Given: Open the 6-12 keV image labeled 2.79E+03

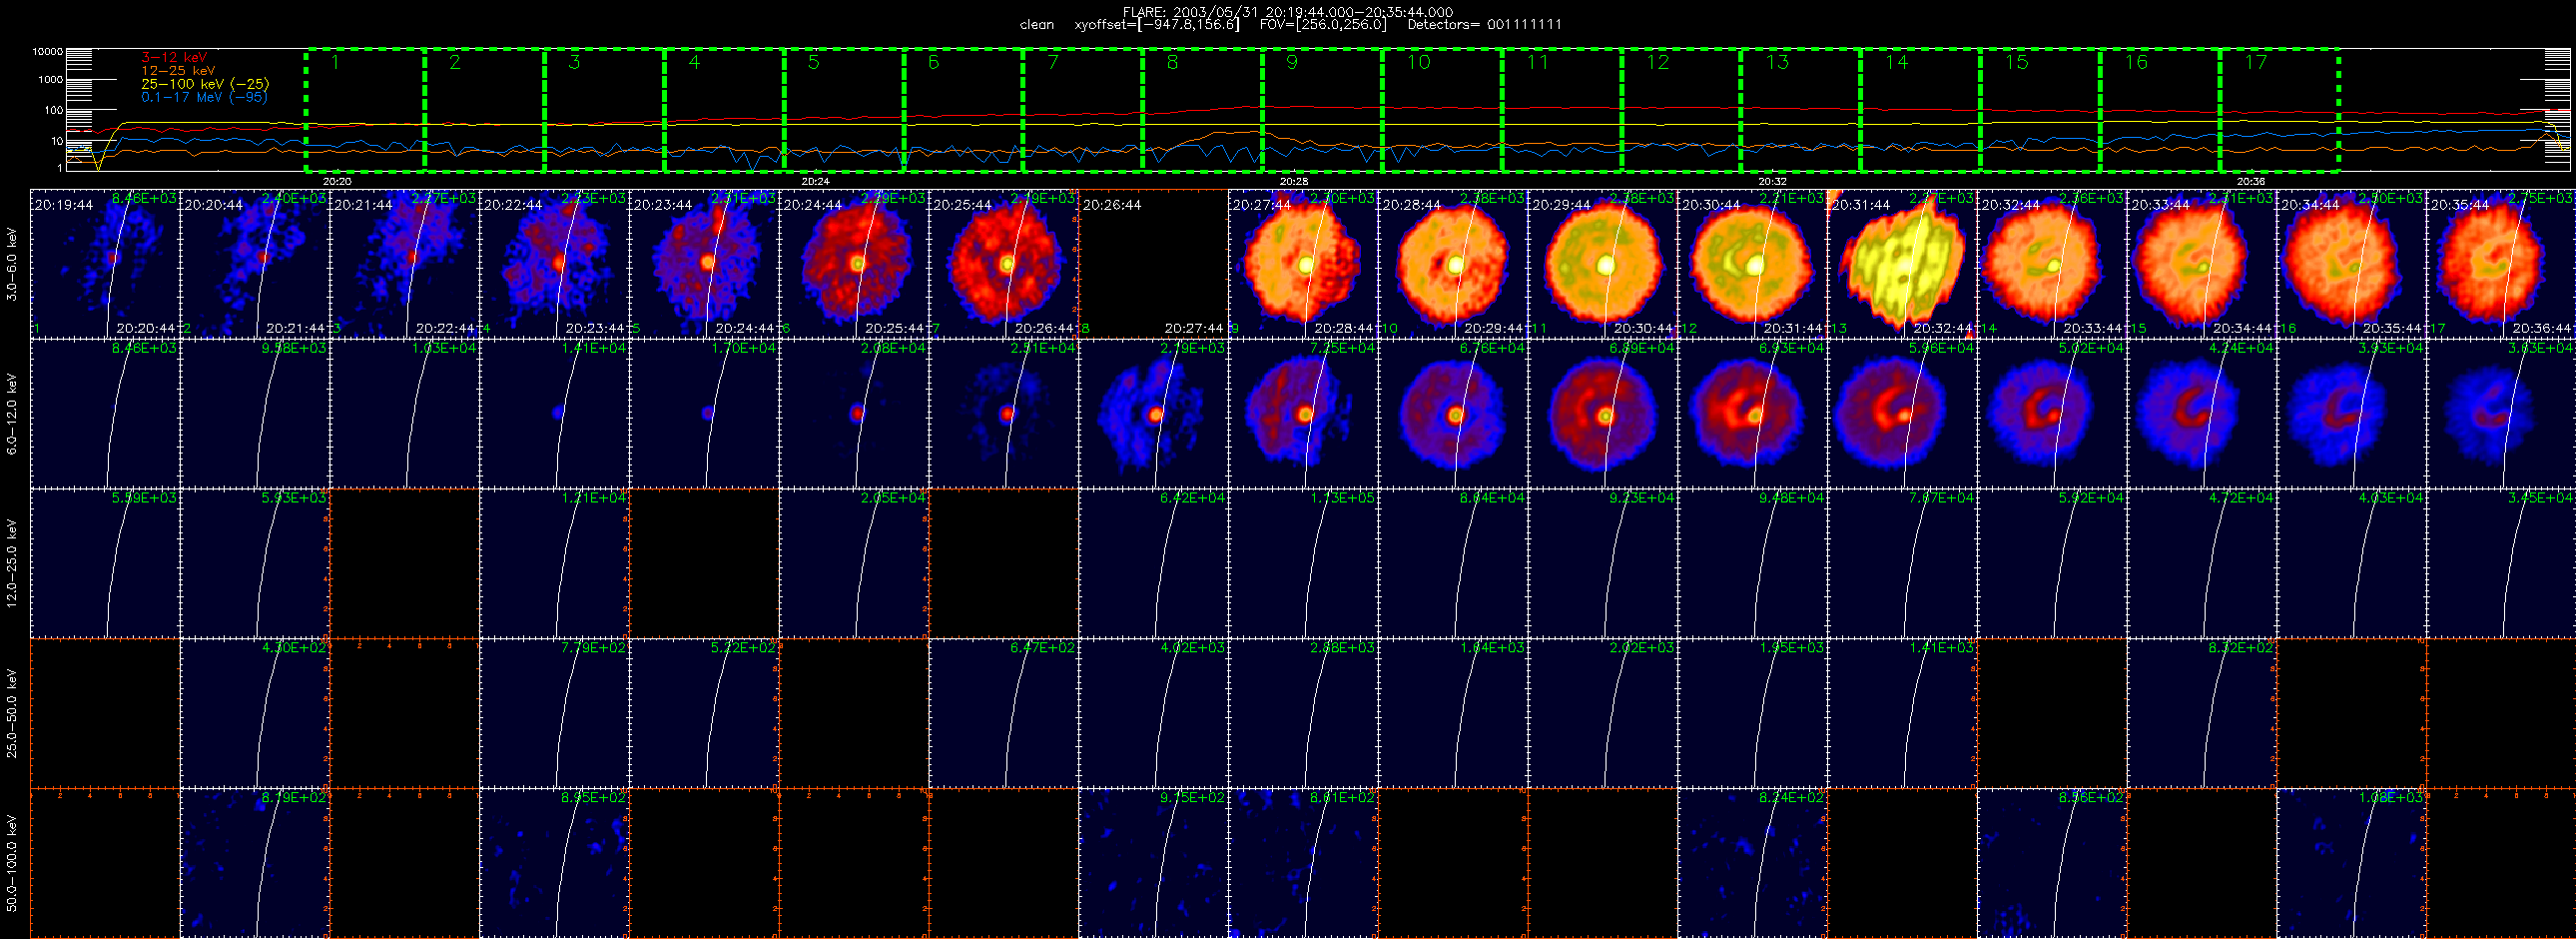Looking at the screenshot, I should pos(1153,414).
